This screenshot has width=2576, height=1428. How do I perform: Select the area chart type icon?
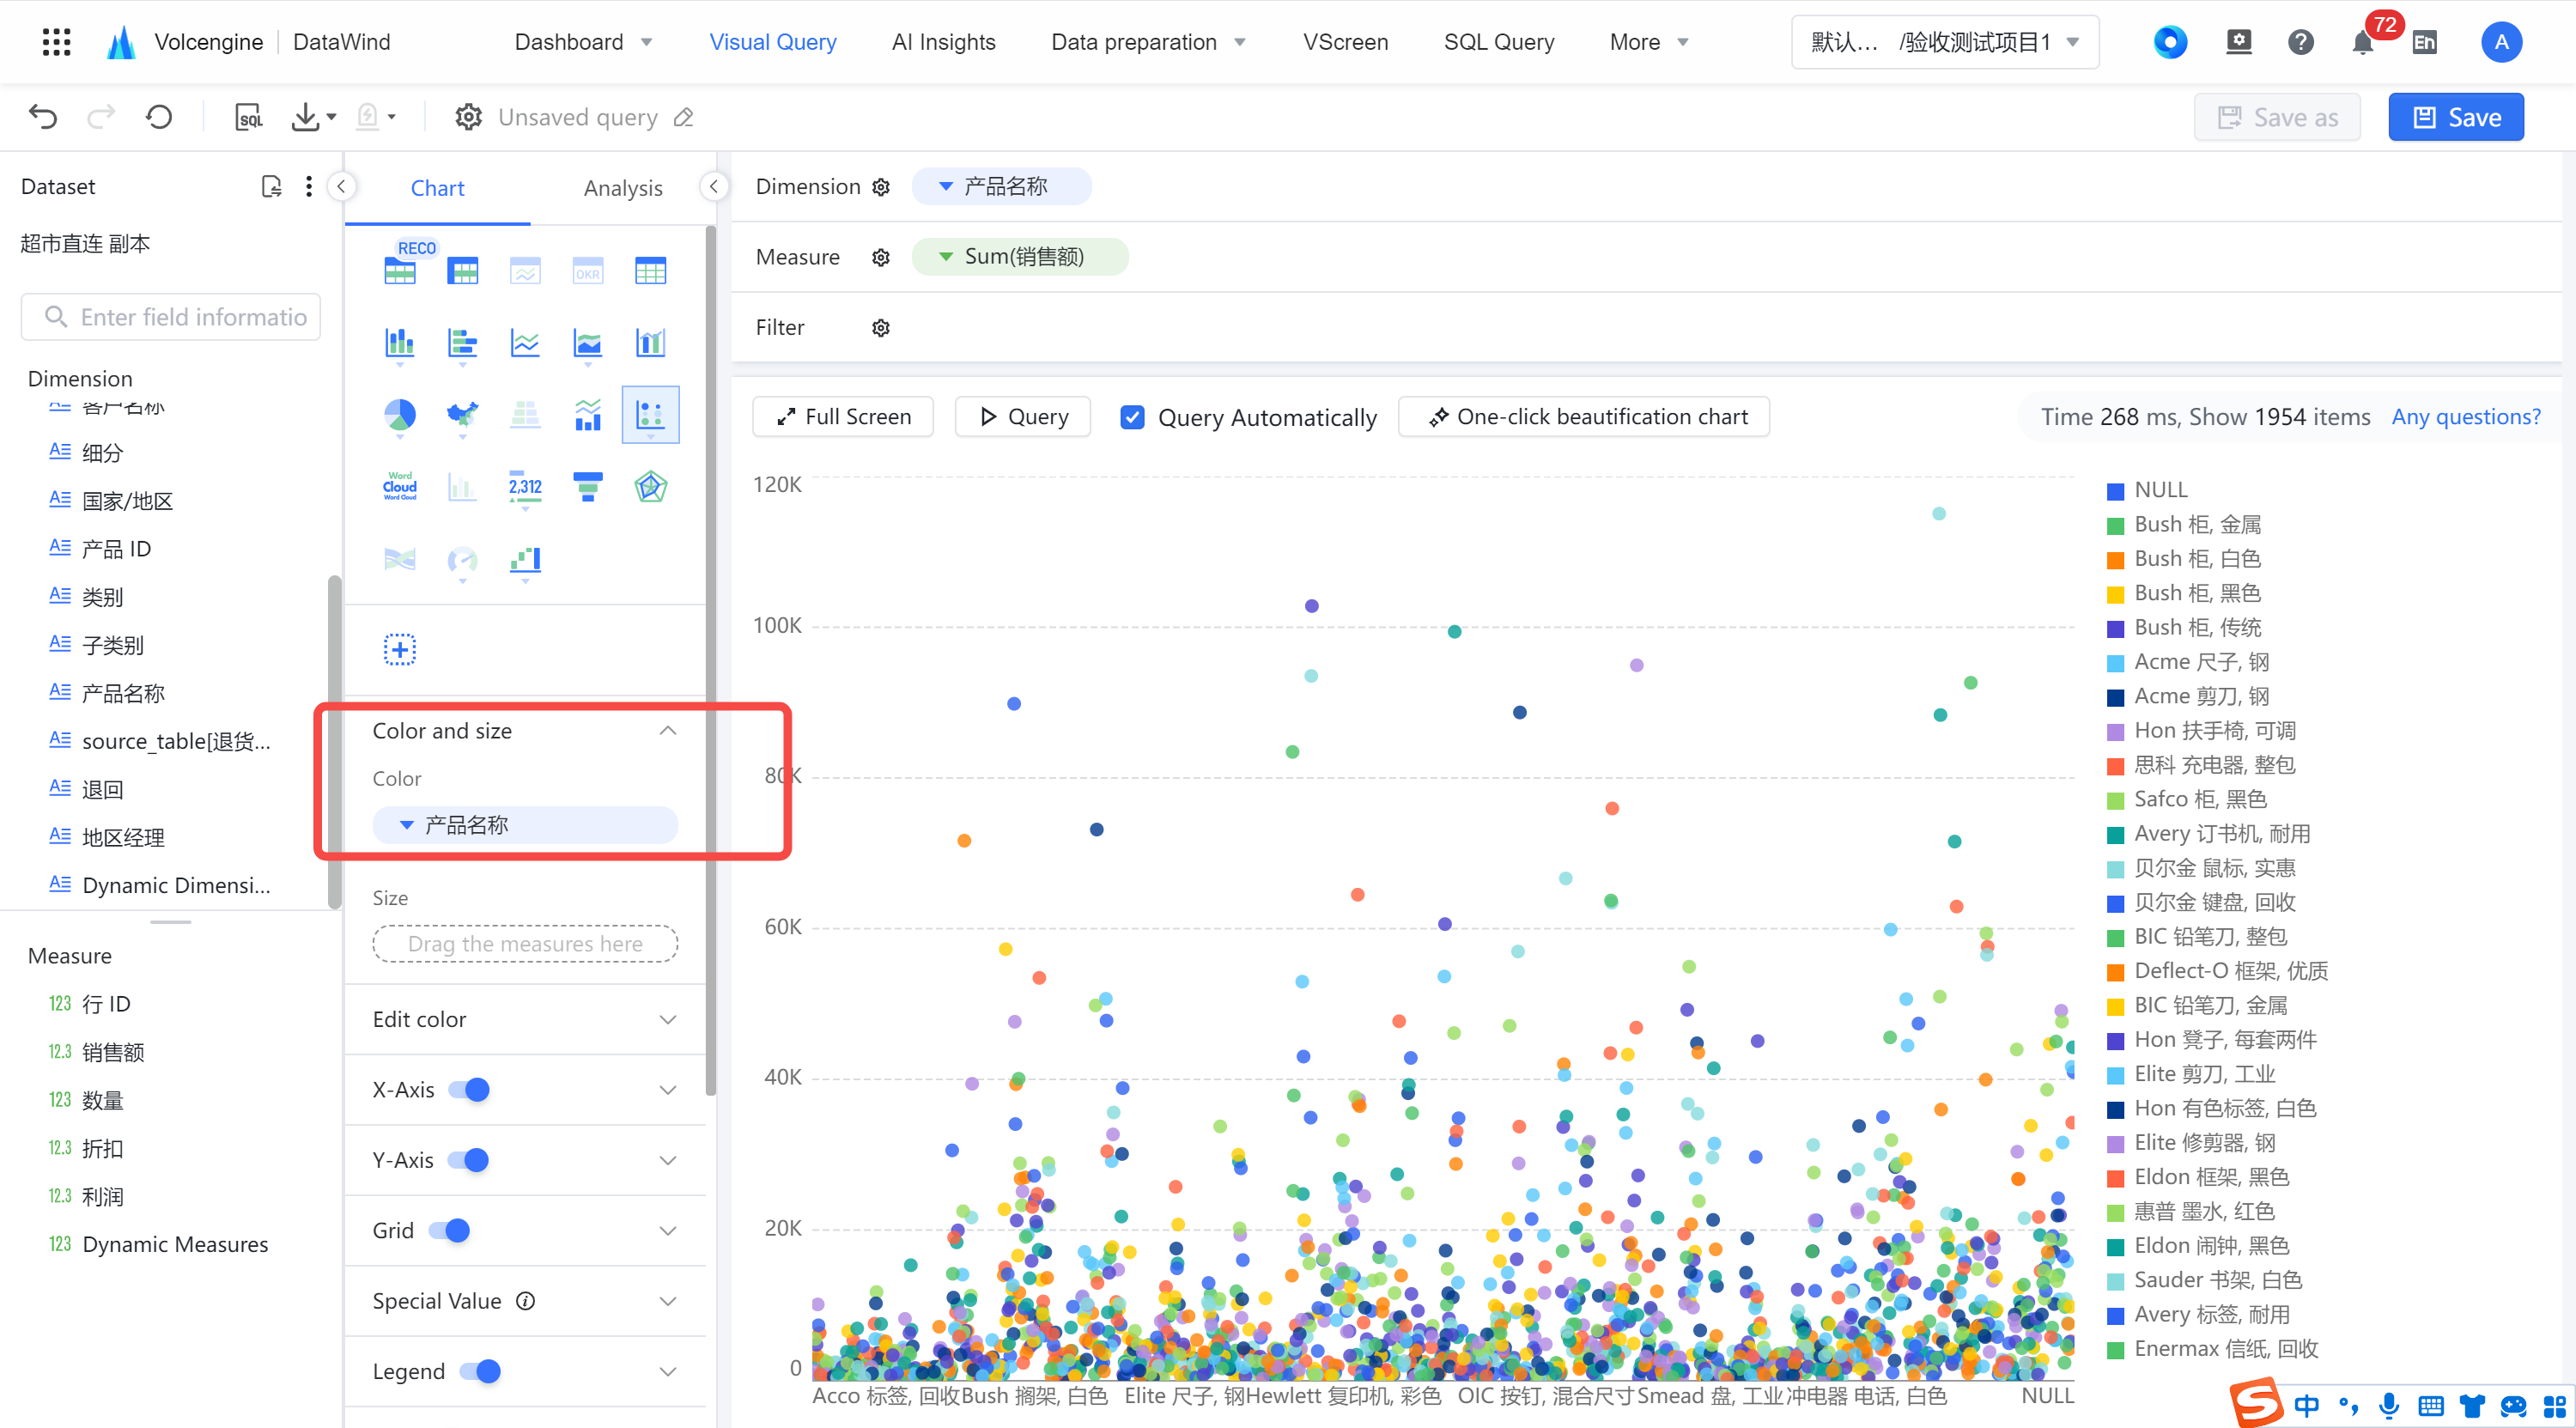pyautogui.click(x=587, y=342)
